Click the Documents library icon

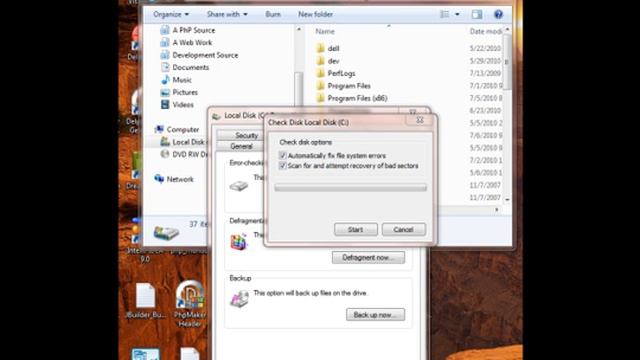165,67
